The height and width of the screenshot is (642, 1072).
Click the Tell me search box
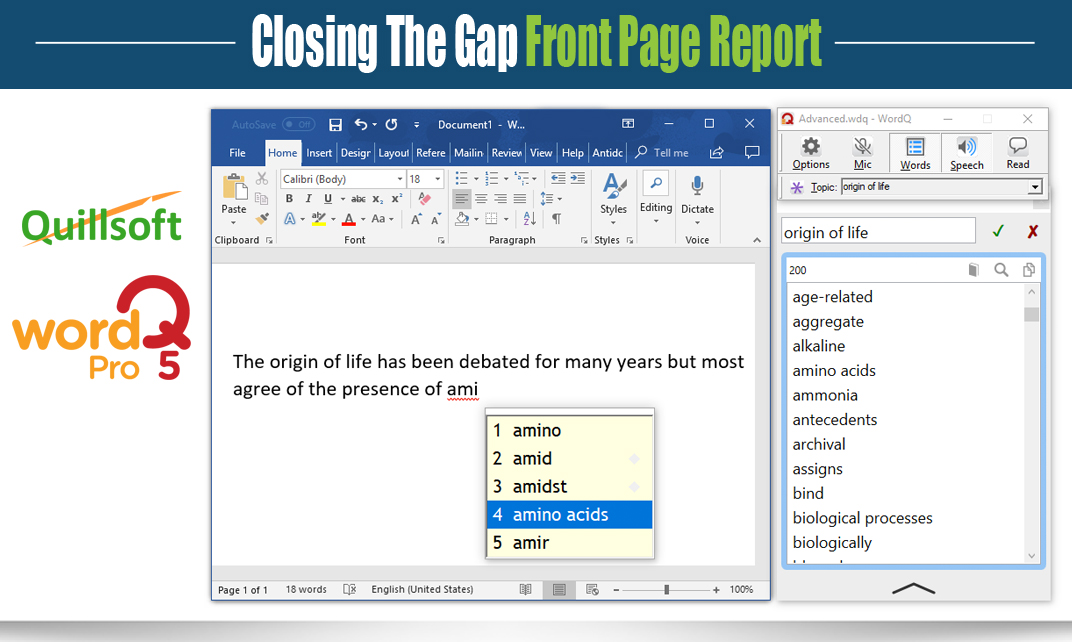[663, 153]
